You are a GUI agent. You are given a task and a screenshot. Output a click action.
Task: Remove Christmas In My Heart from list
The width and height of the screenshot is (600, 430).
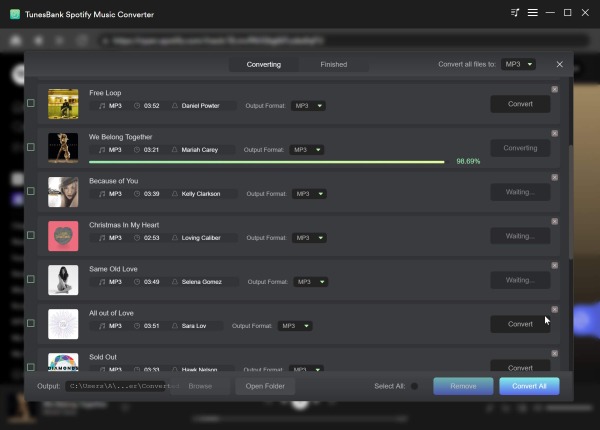pos(554,221)
